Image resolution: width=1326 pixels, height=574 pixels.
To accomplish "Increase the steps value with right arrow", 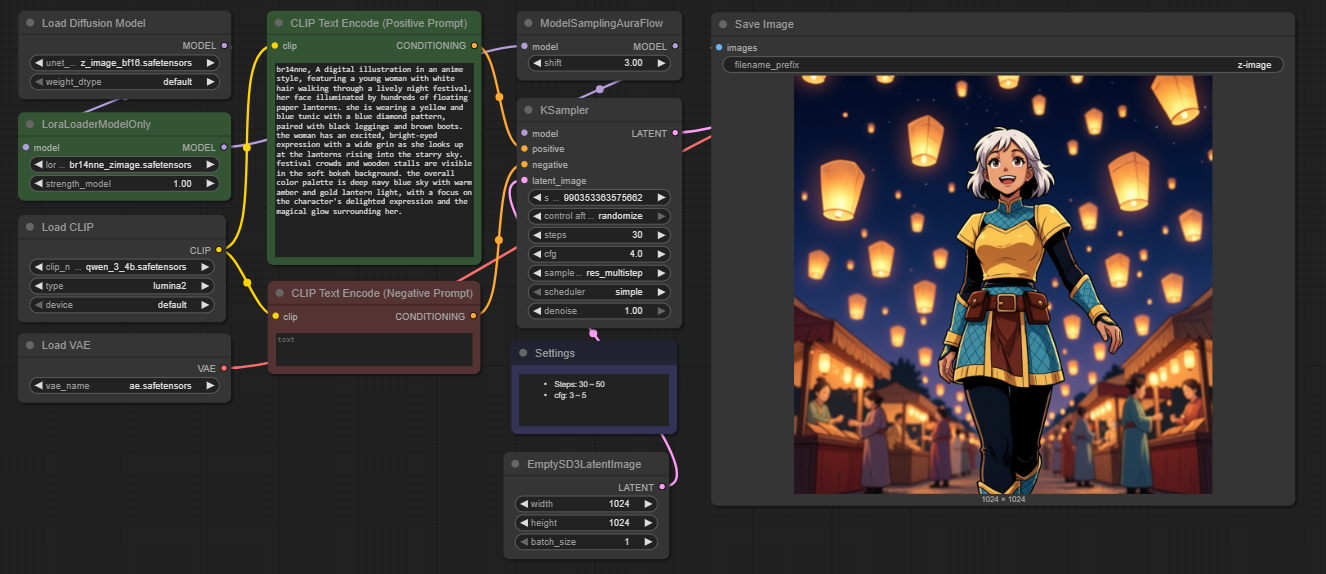I will click(x=661, y=235).
